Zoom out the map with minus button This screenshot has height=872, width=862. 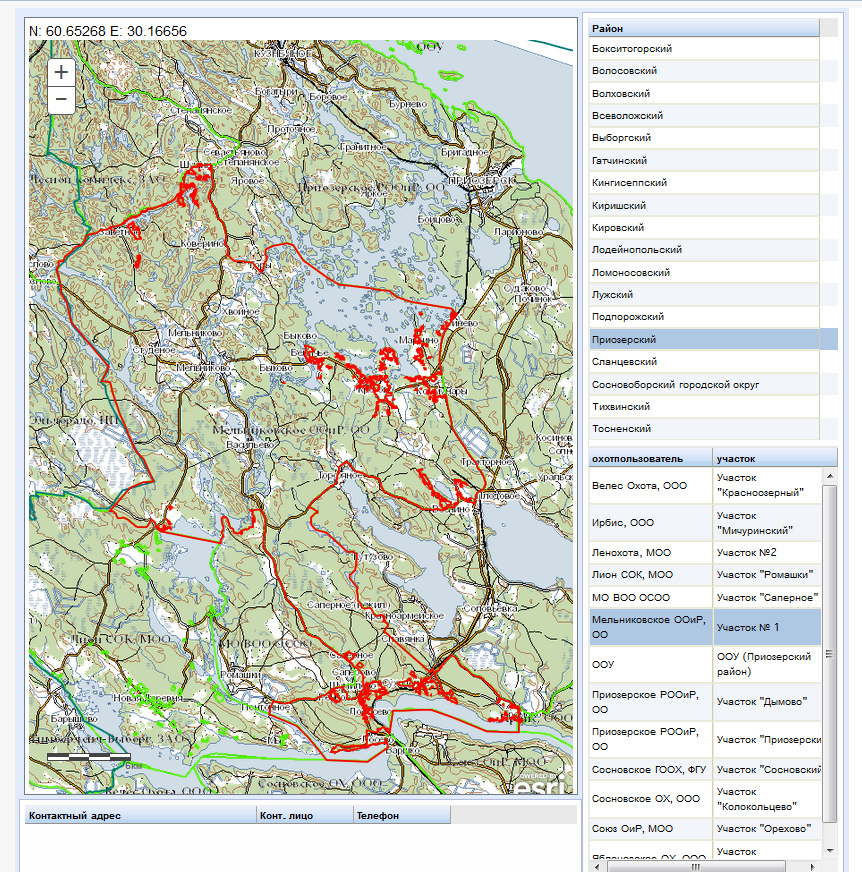tap(61, 100)
